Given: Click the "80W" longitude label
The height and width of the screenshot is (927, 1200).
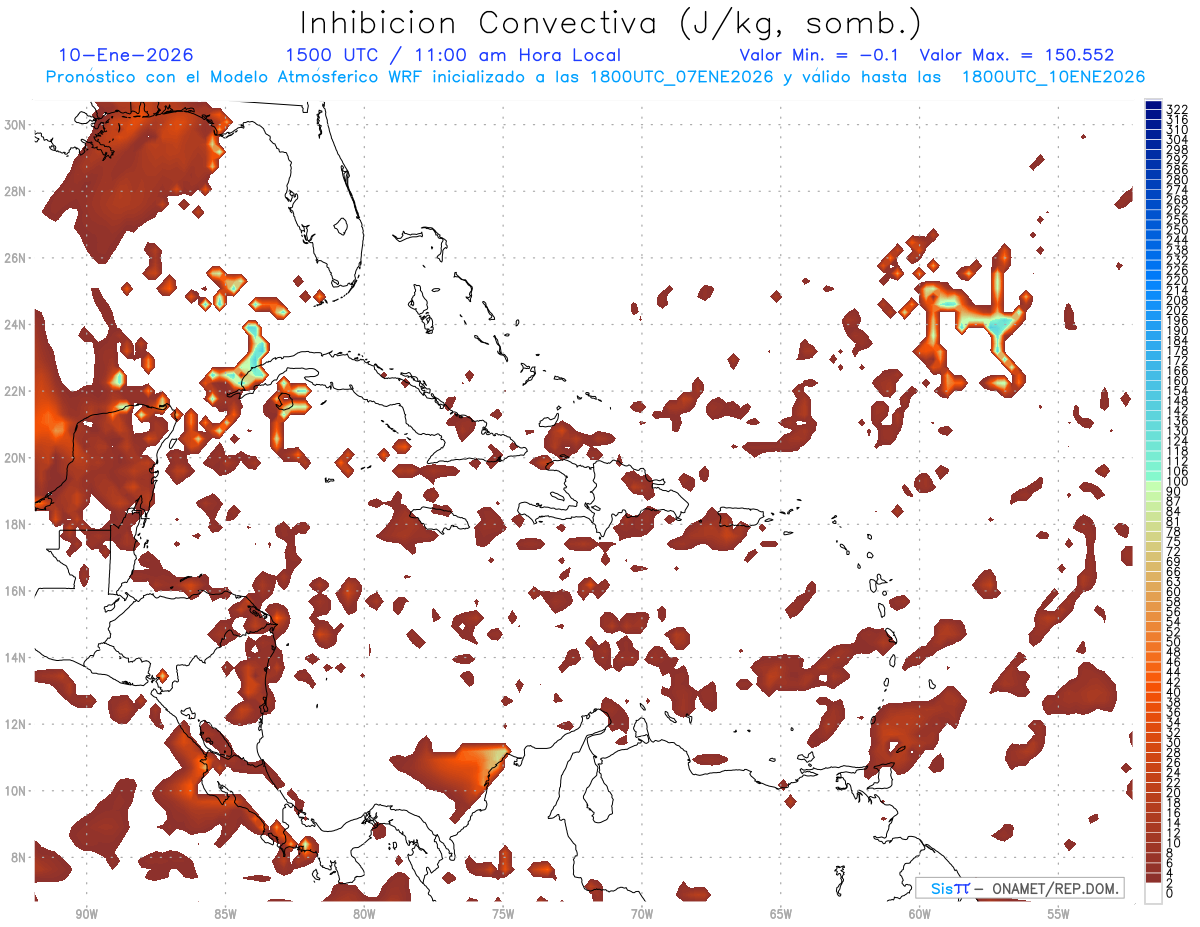Looking at the screenshot, I should click(x=364, y=913).
